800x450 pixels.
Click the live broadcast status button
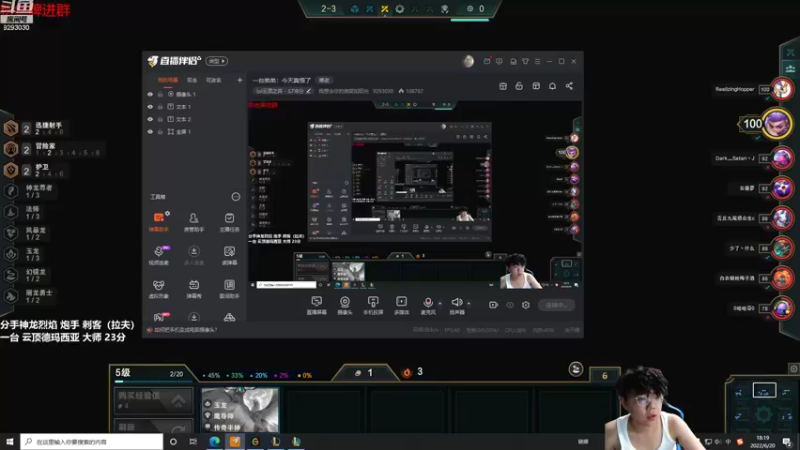point(556,305)
